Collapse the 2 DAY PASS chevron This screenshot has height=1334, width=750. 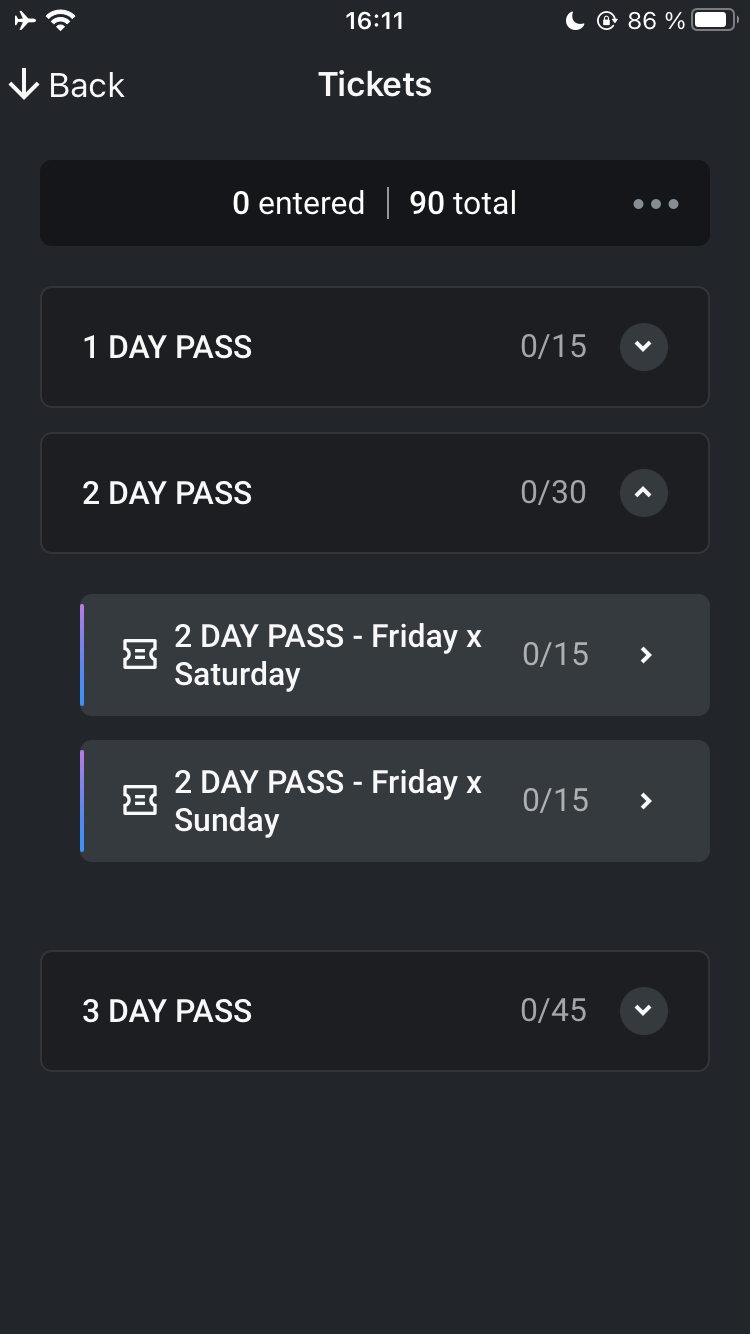[644, 493]
